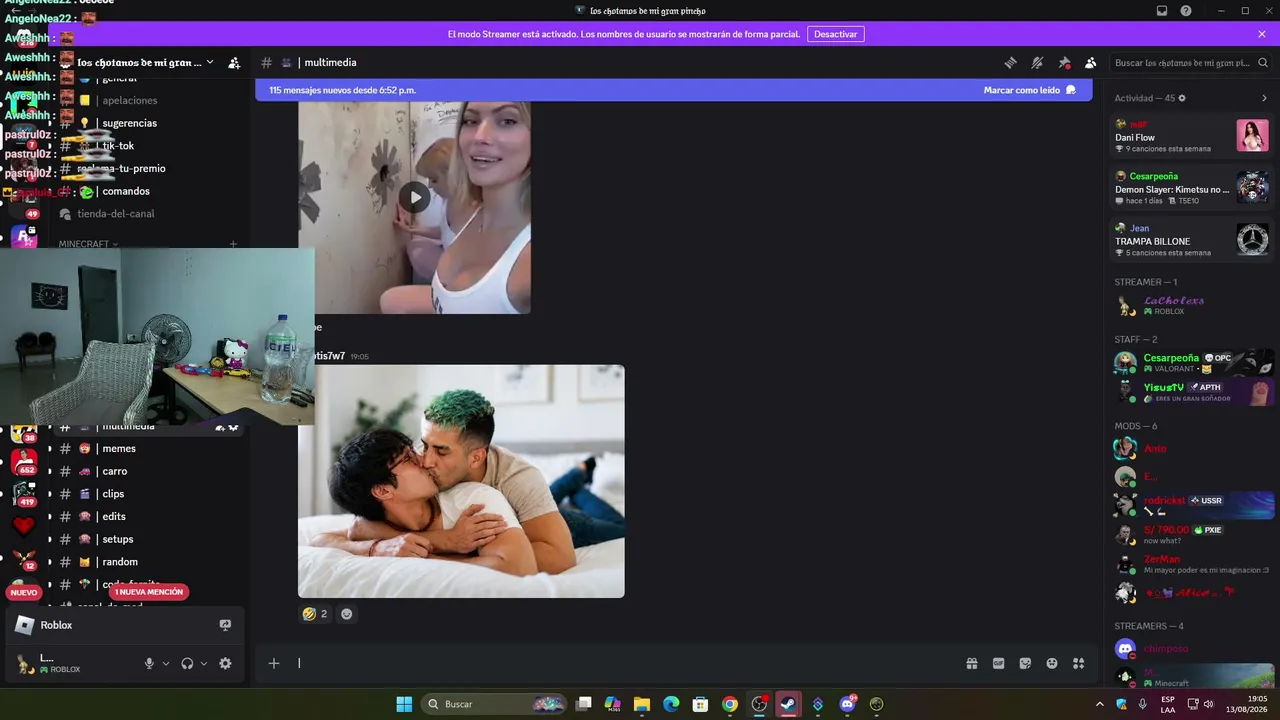Screen dimensions: 1280x720
Task: Open the Discord help icon
Action: 1186,11
